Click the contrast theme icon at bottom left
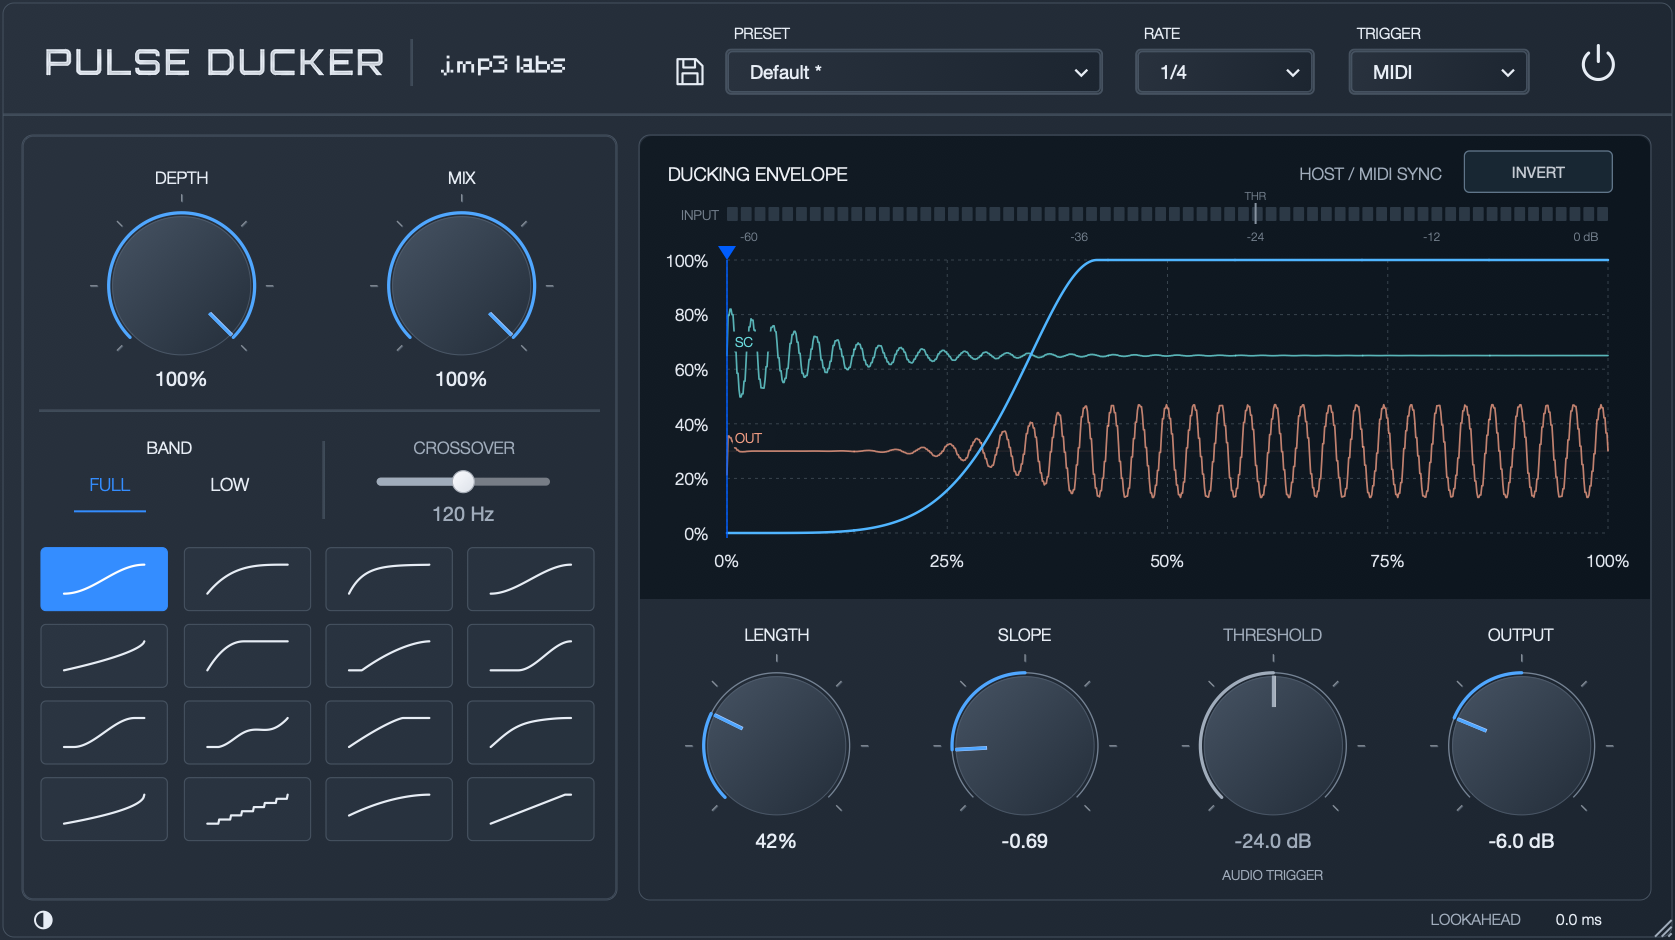The height and width of the screenshot is (940, 1675). (43, 920)
